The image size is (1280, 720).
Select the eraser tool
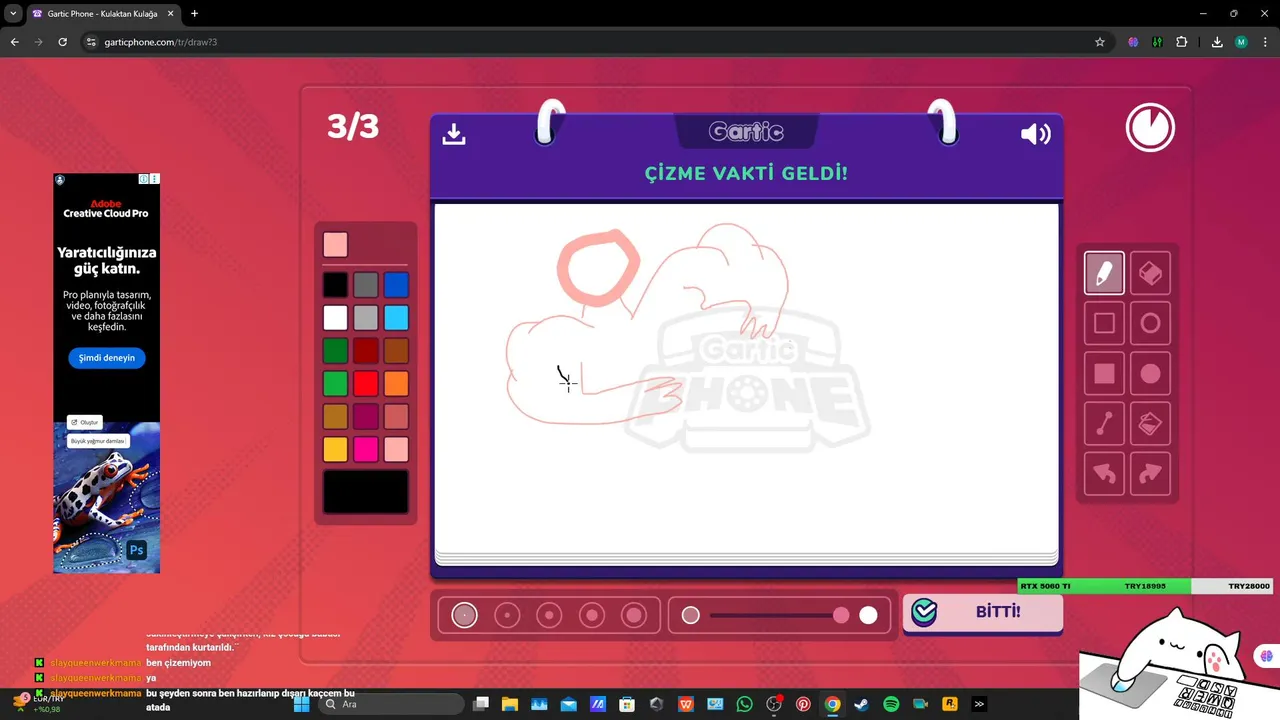pyautogui.click(x=1150, y=273)
